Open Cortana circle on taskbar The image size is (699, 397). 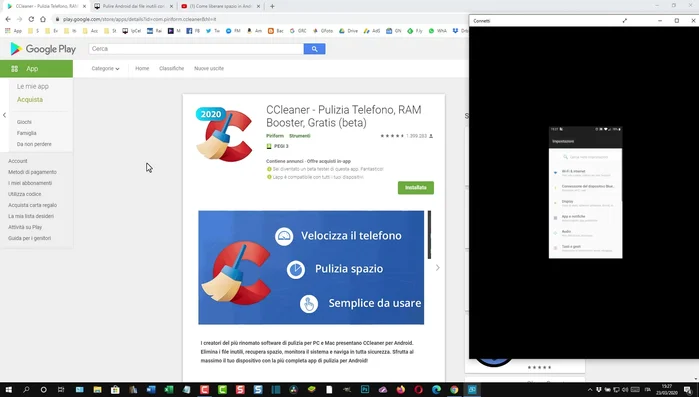coord(43,389)
